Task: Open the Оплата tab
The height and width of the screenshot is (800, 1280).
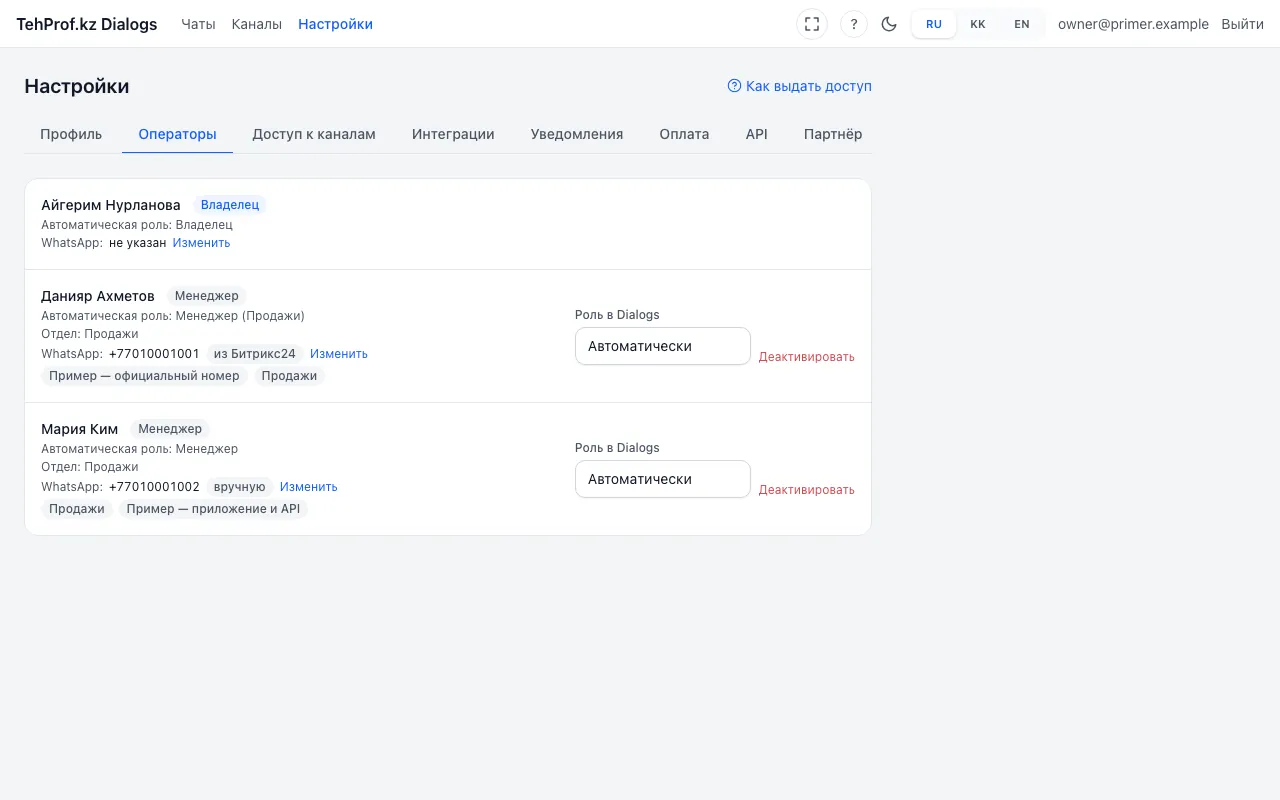Action: click(x=684, y=134)
